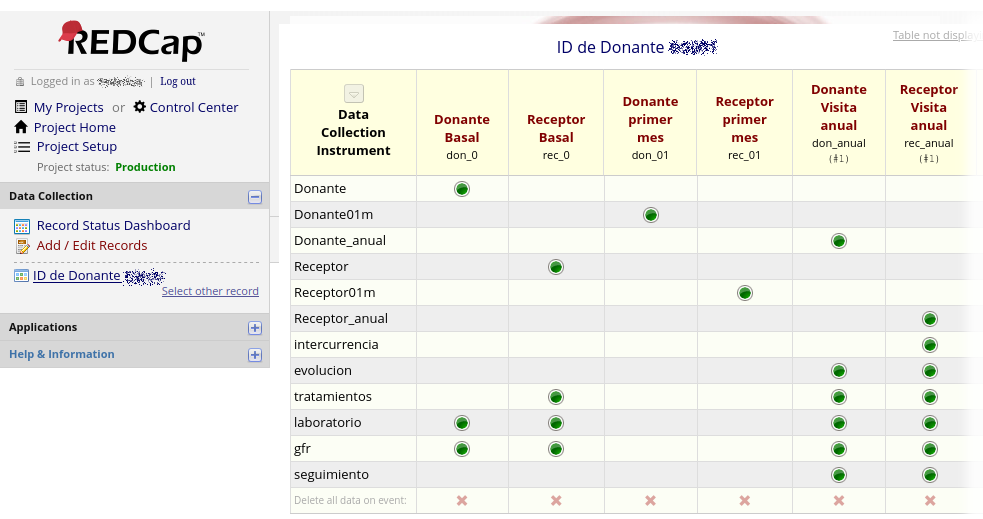The height and width of the screenshot is (519, 983).
Task: Click the REDCap logo
Action: [132, 41]
